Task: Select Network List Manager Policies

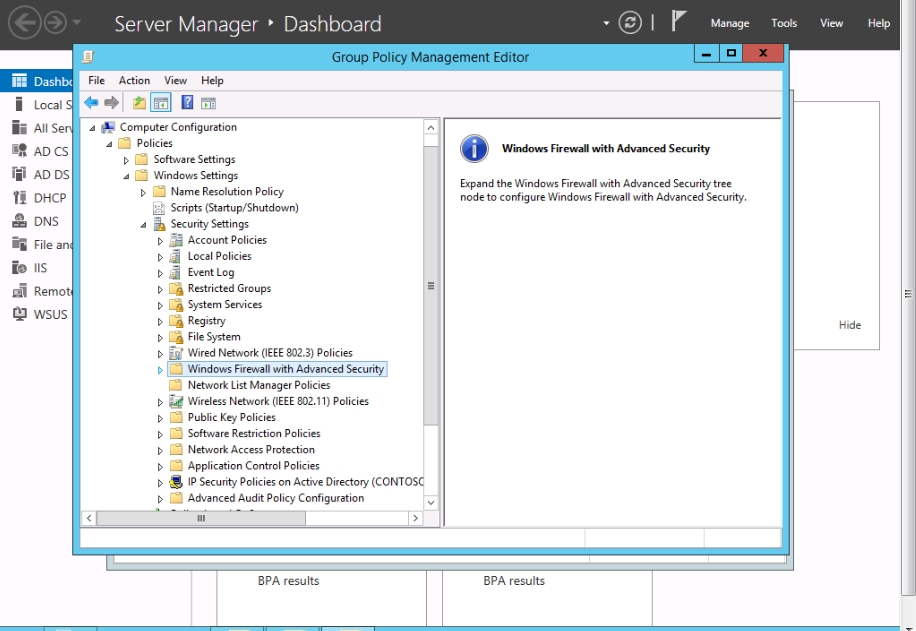Action: coord(258,385)
